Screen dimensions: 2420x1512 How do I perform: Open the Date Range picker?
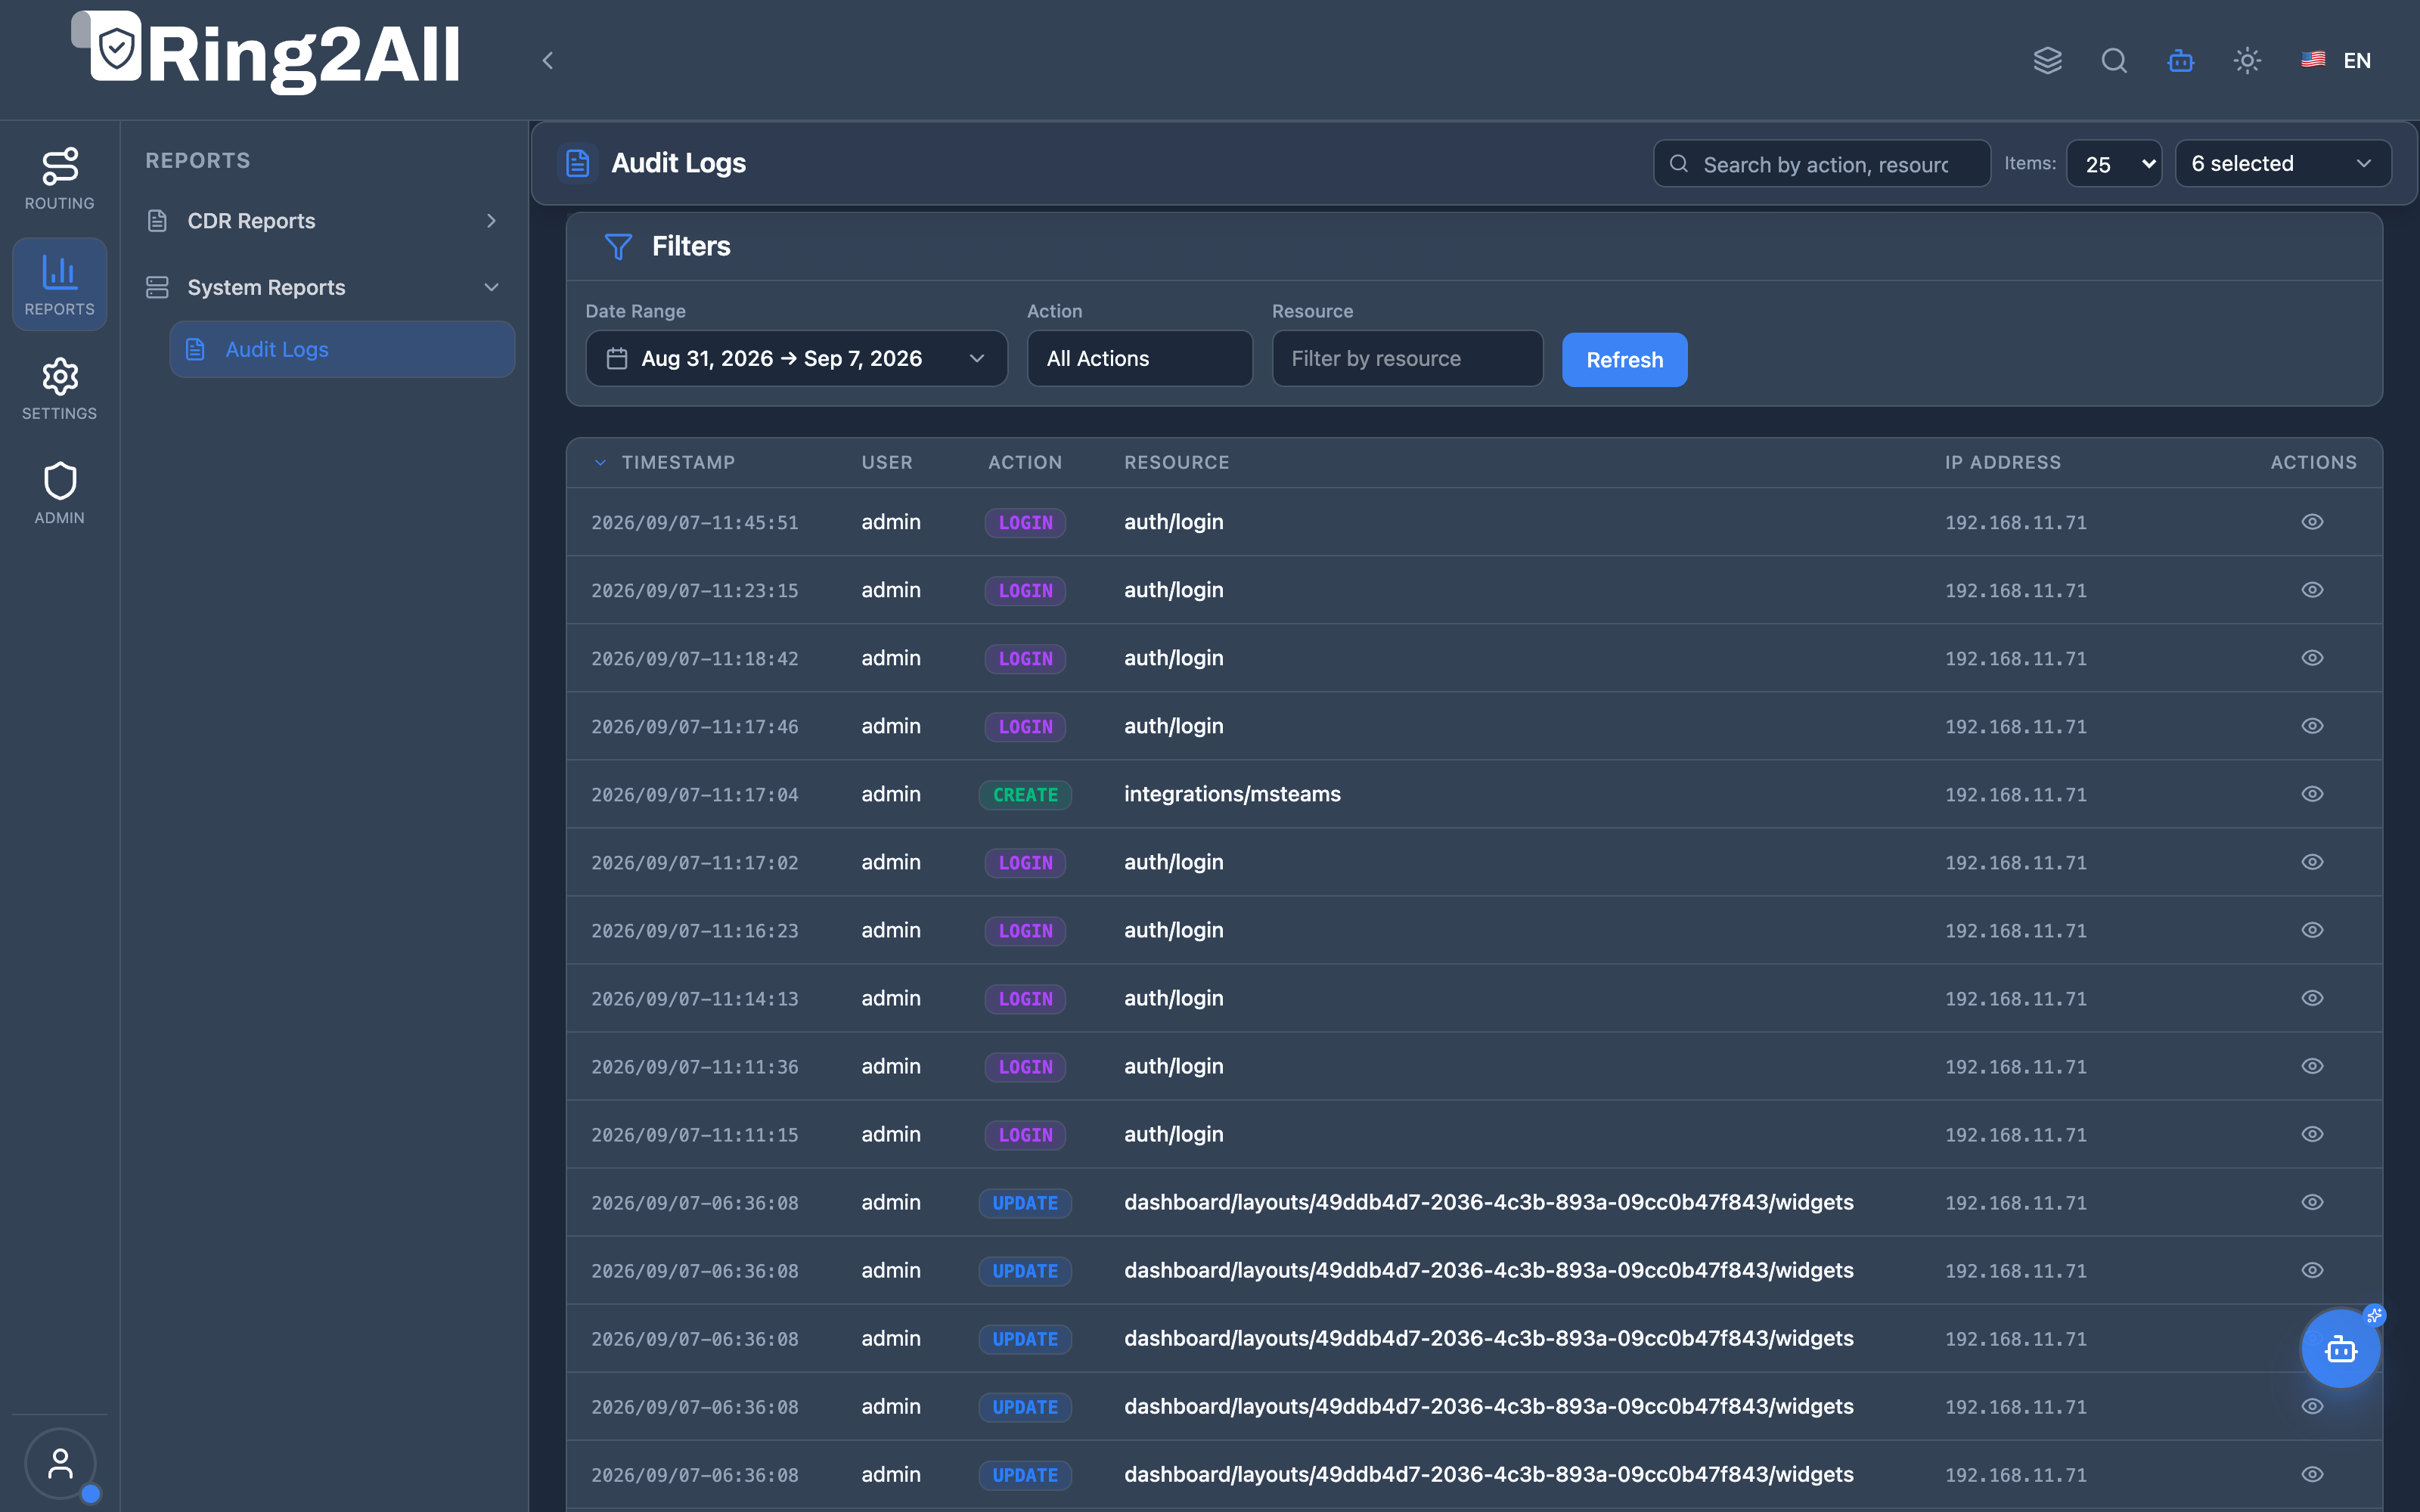796,358
